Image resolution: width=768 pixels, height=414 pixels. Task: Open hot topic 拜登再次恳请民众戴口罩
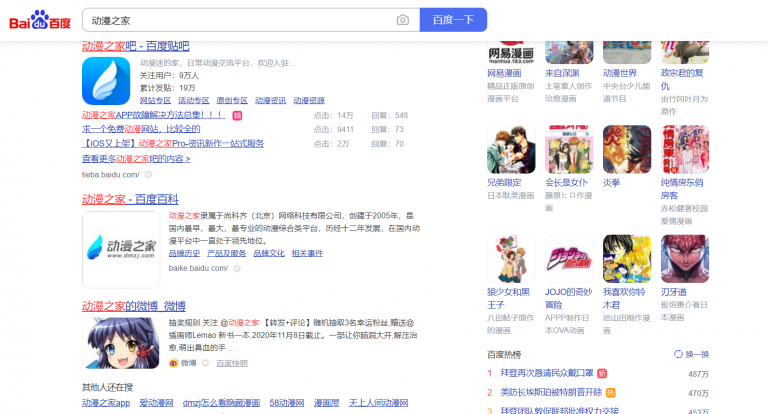point(547,373)
